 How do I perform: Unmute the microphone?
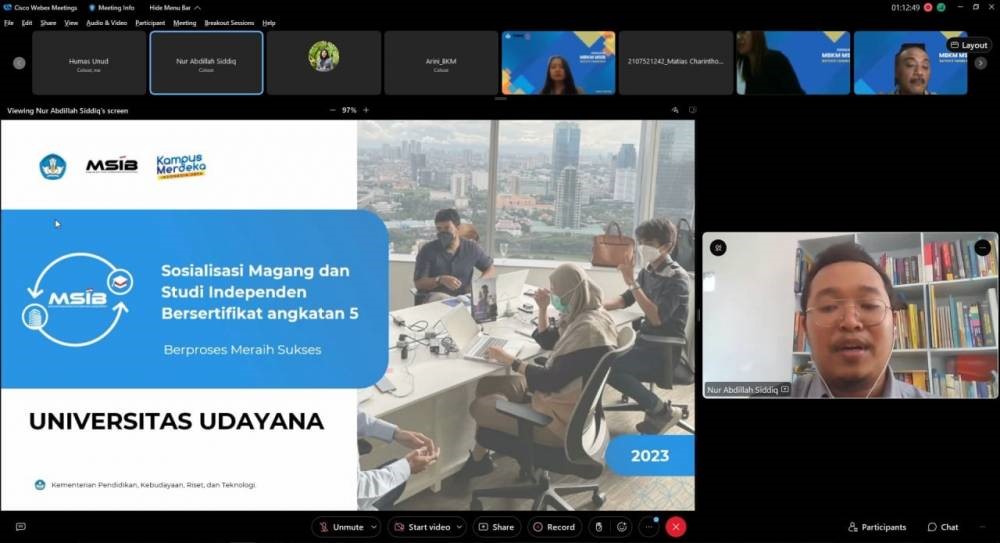[342, 527]
